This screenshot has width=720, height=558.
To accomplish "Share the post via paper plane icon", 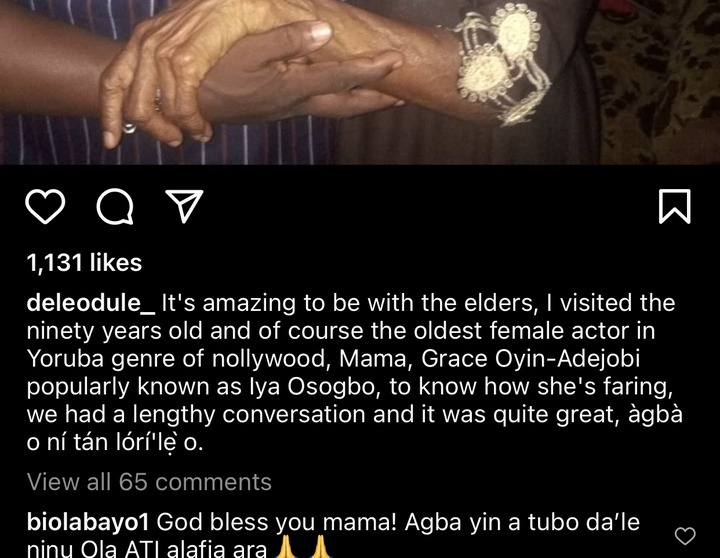I will click(184, 206).
